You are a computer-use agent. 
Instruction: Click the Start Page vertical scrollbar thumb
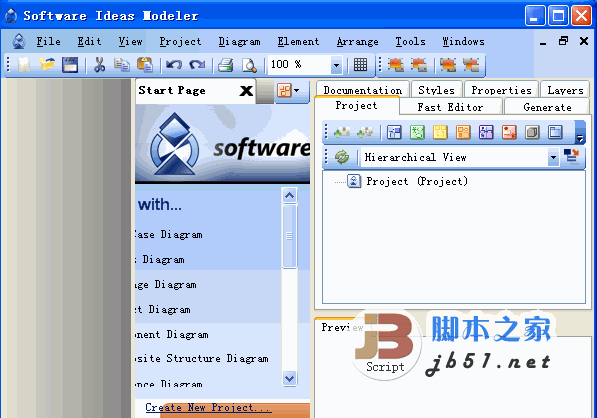coord(289,236)
